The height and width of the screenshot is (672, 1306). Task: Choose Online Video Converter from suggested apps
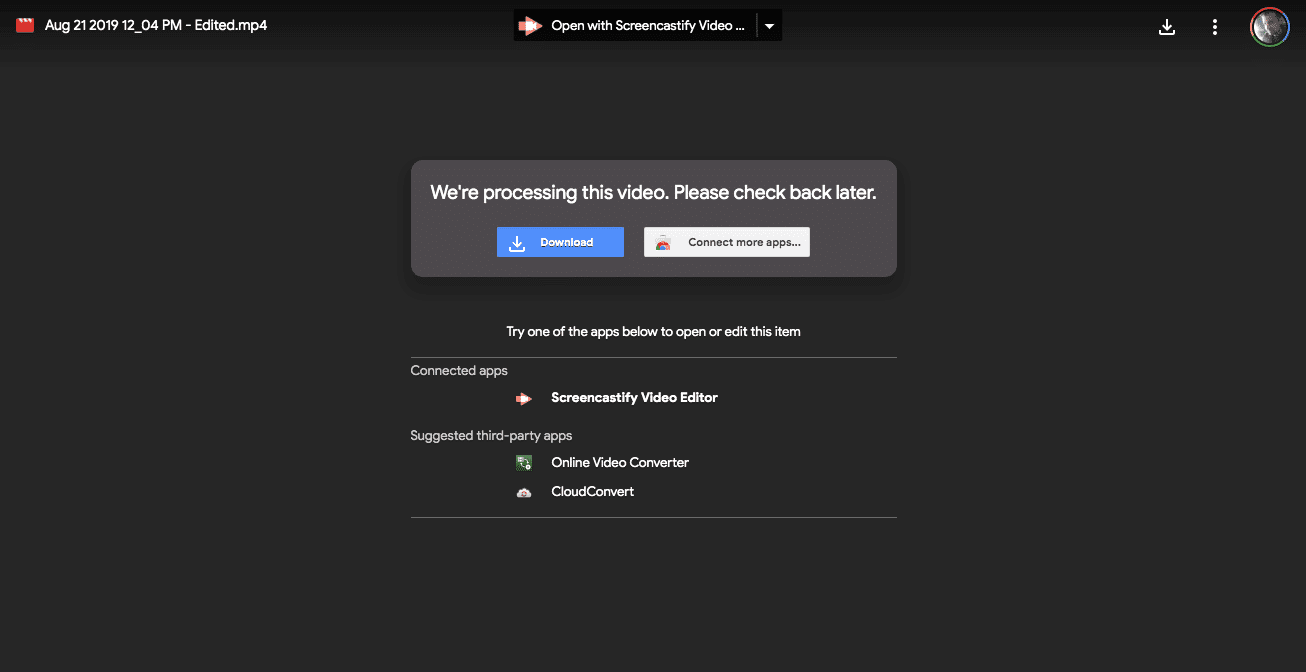620,463
